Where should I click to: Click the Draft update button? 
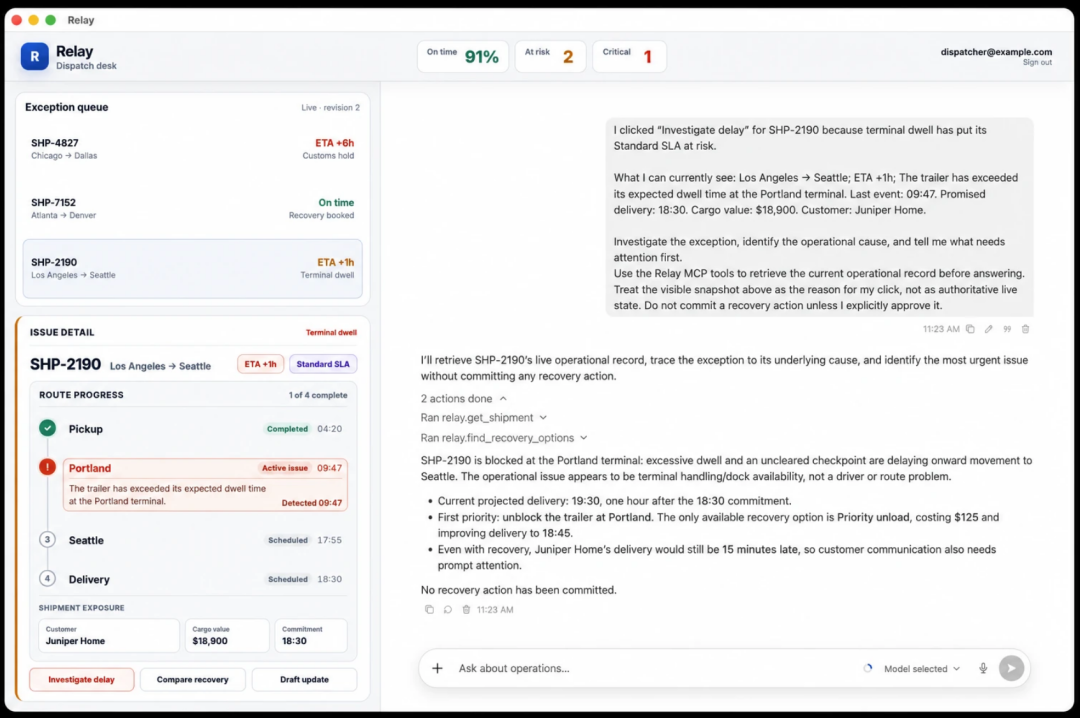tap(304, 679)
